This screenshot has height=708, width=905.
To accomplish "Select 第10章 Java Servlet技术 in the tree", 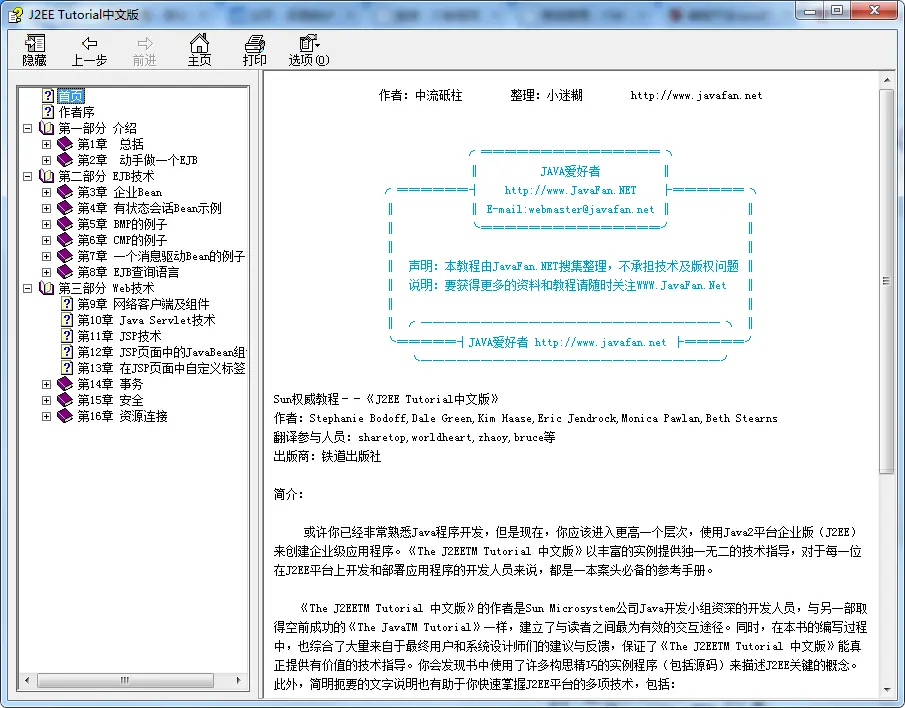I will [x=146, y=320].
